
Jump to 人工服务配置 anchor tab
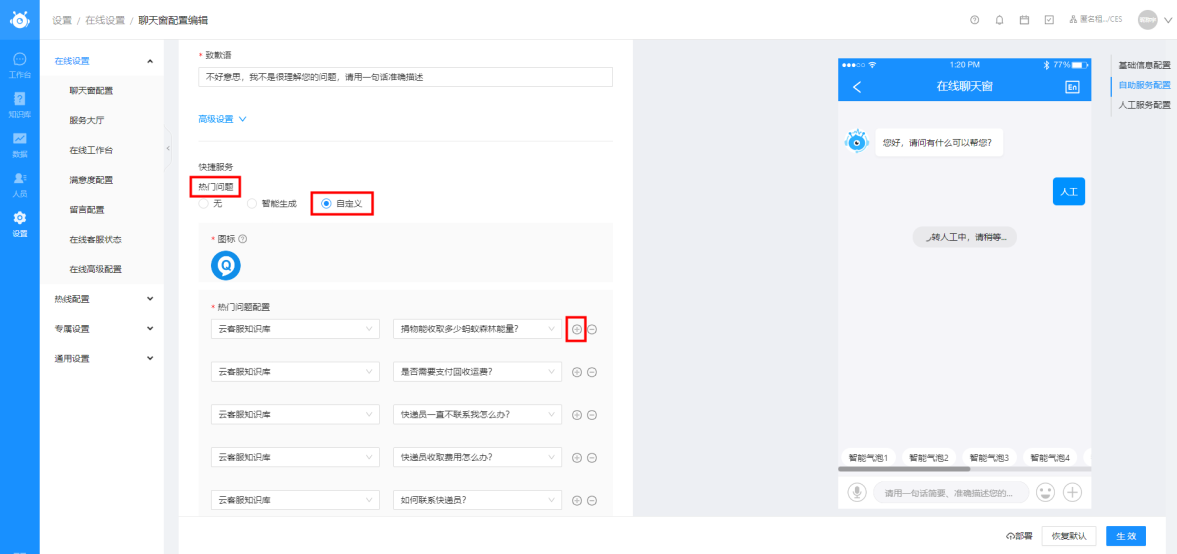tap(1144, 106)
